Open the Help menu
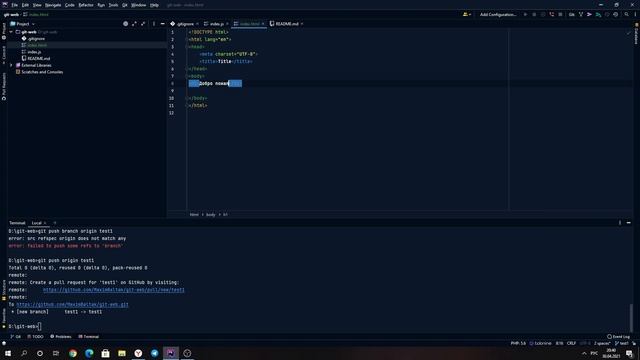 (154, 5)
